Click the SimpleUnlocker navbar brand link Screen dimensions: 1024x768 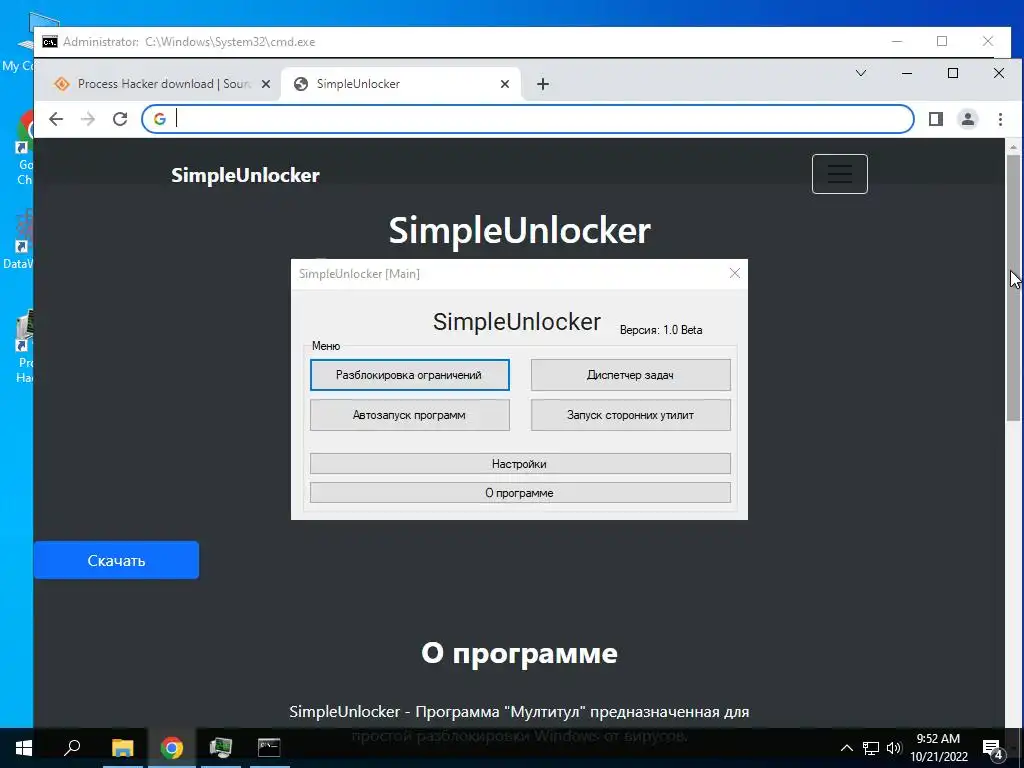pyautogui.click(x=246, y=175)
